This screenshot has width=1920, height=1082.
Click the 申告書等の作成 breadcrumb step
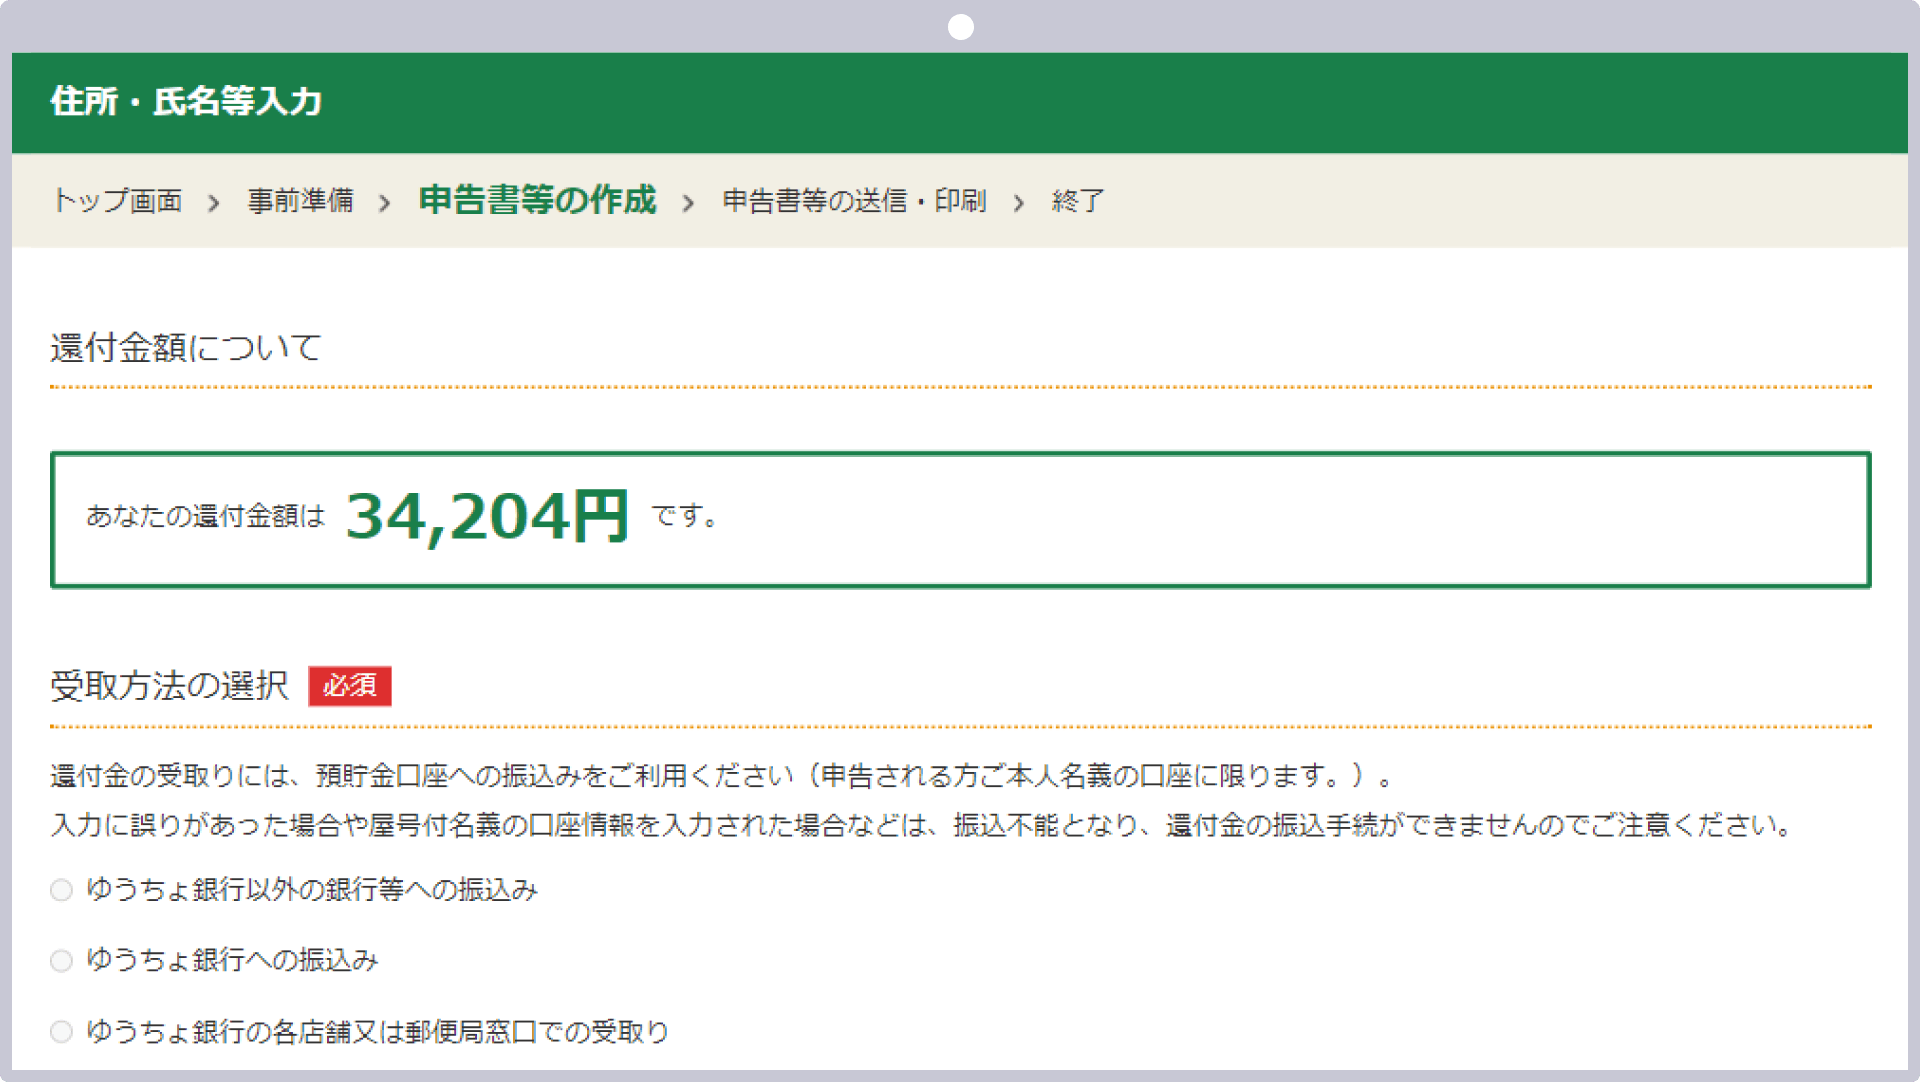point(537,200)
